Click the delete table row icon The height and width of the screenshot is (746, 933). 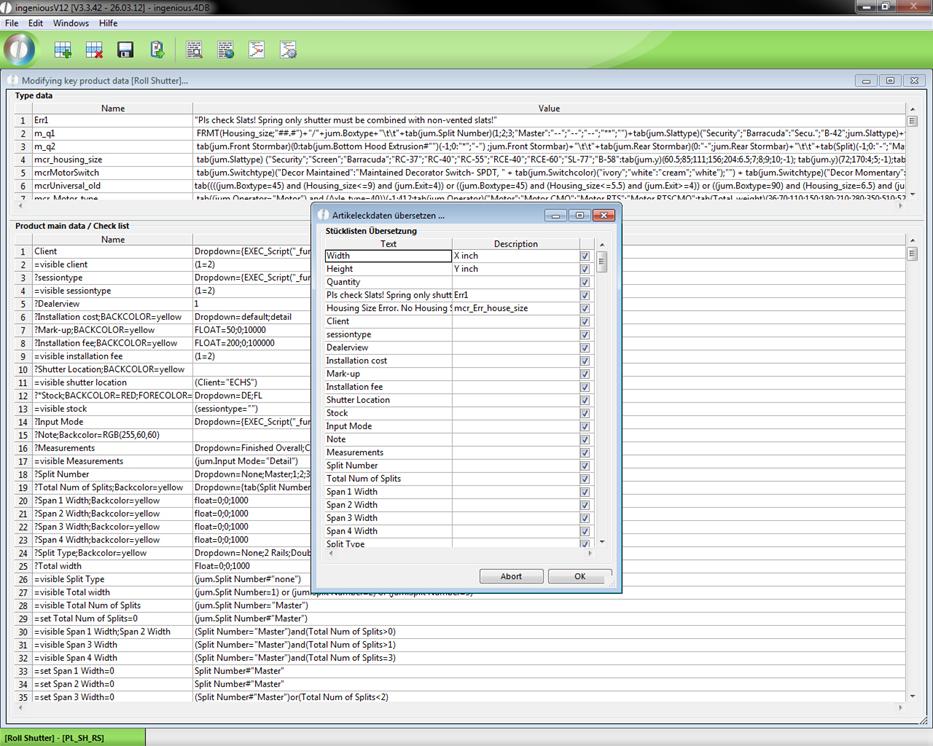(x=94, y=49)
